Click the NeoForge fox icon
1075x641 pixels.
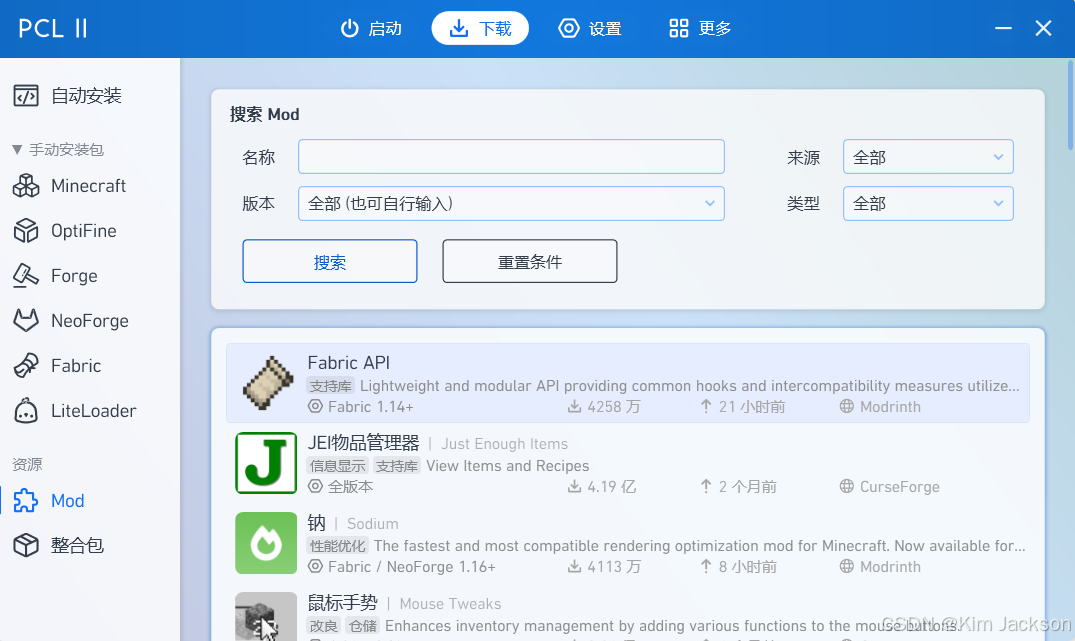point(26,320)
